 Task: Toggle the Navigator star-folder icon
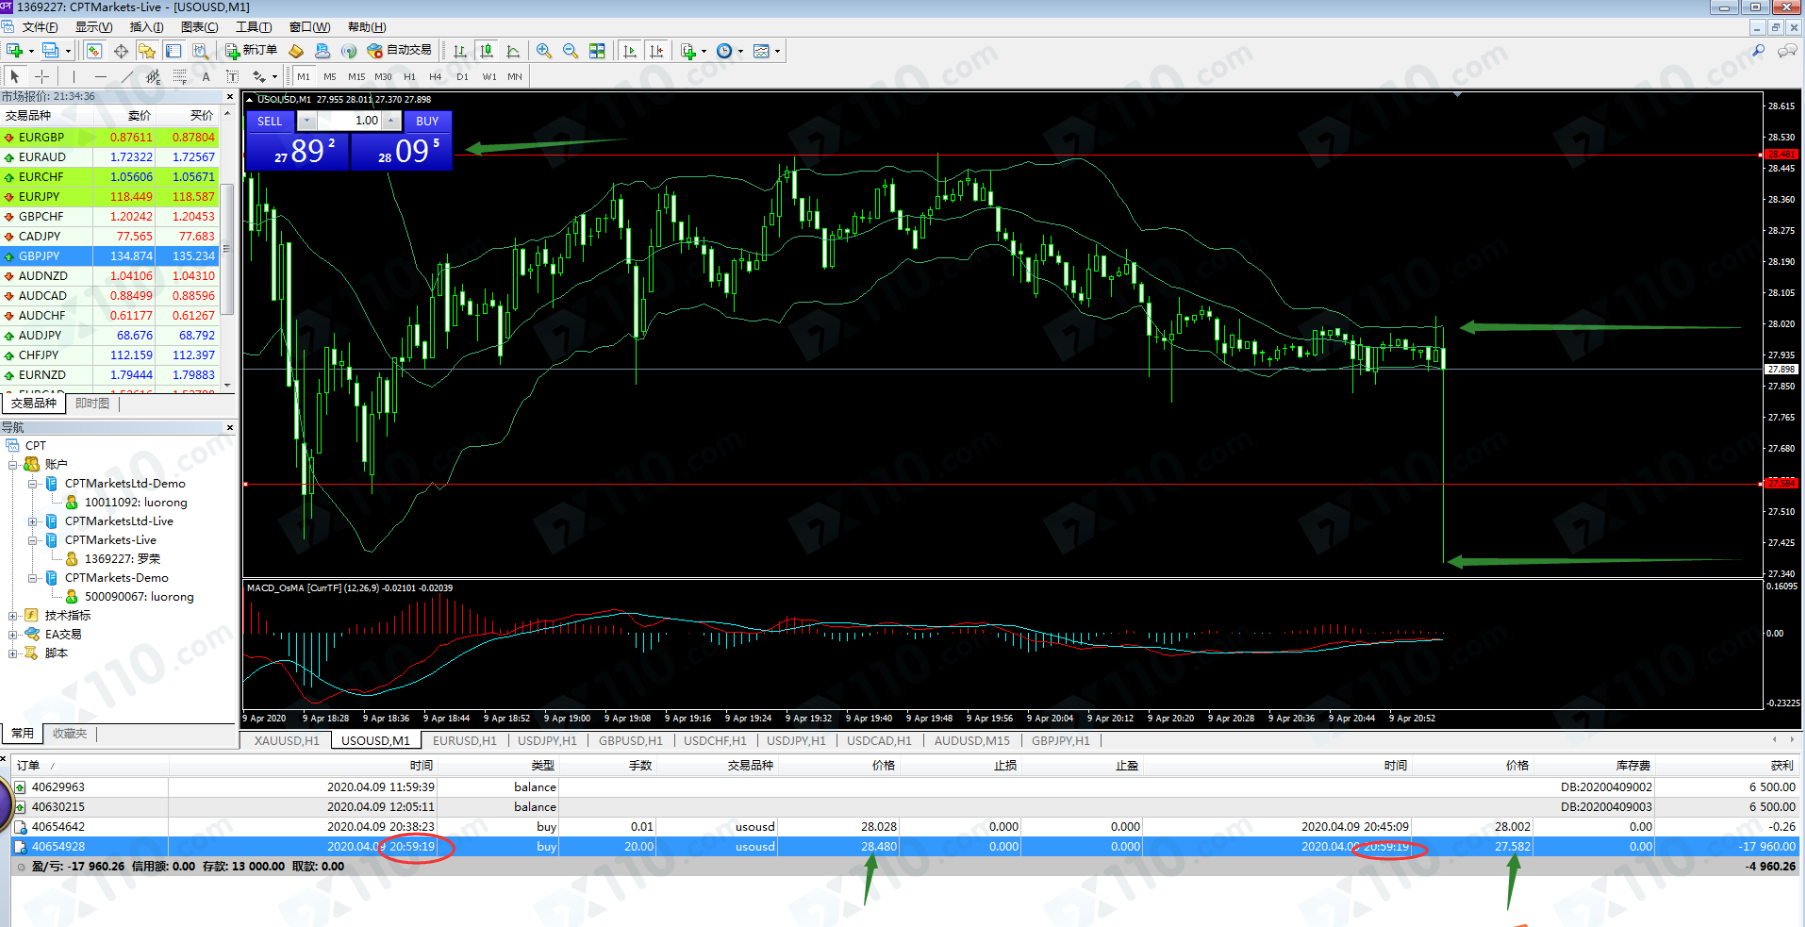pyautogui.click(x=147, y=50)
